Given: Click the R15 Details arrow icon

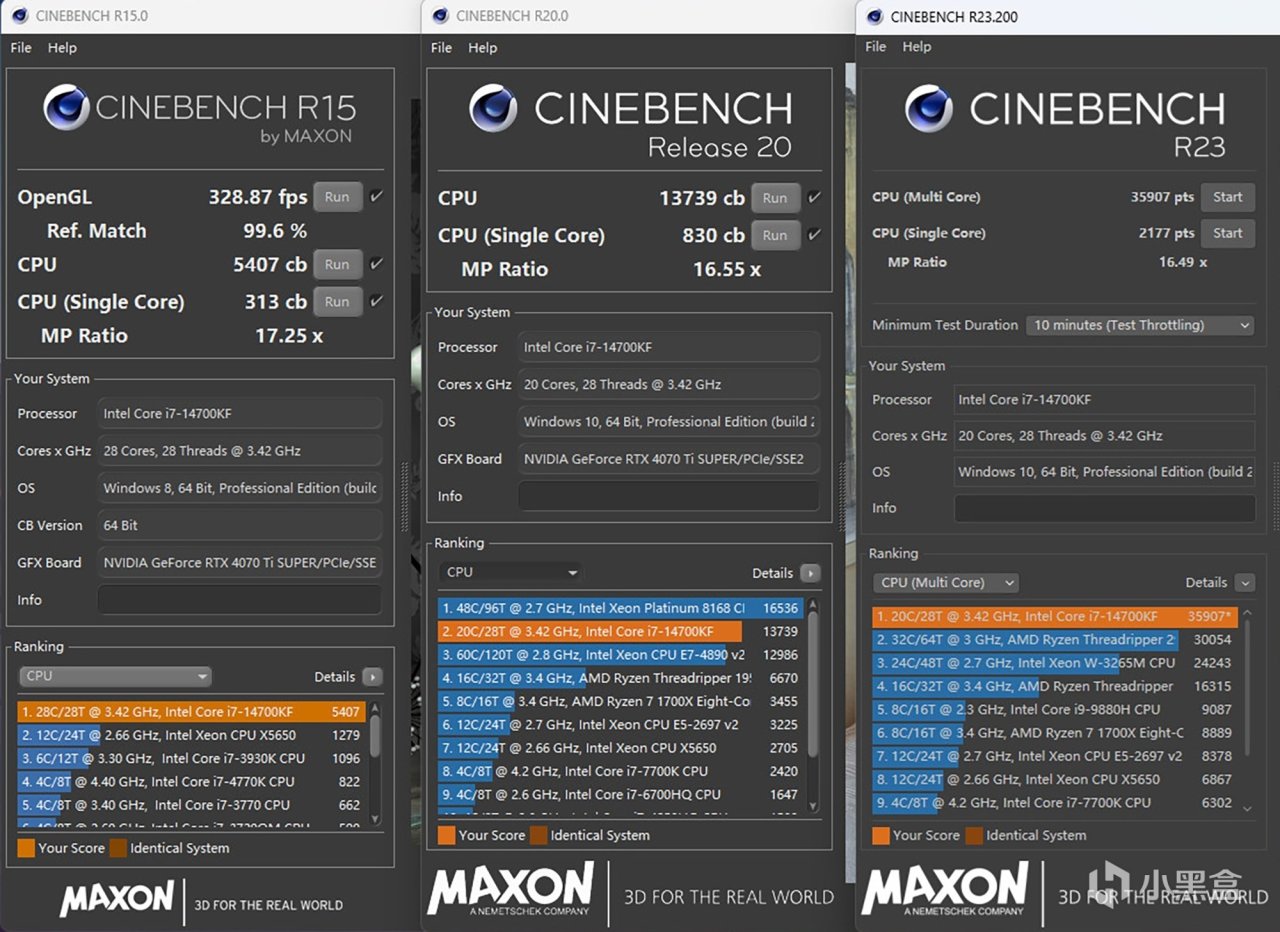Looking at the screenshot, I should tap(372, 677).
